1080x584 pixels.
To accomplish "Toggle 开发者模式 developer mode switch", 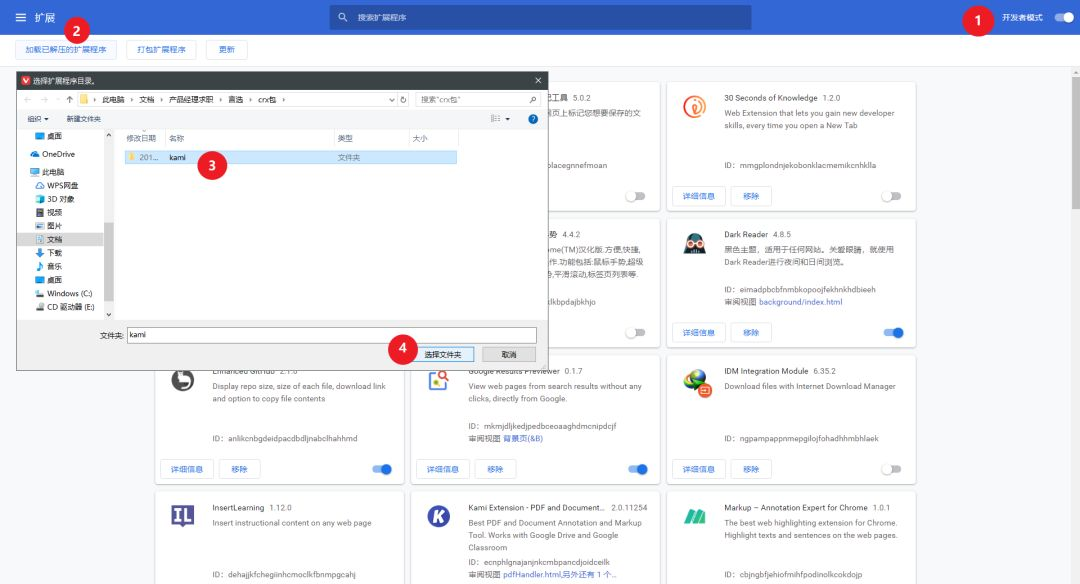I will [x=1063, y=18].
